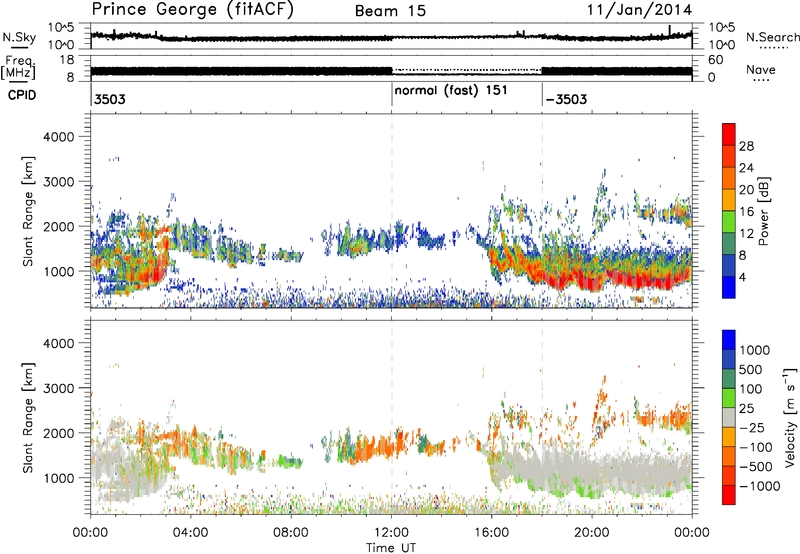Click the 'Velocity [m s-1]' colorbar label
This screenshot has height=554, width=800.
coord(790,418)
